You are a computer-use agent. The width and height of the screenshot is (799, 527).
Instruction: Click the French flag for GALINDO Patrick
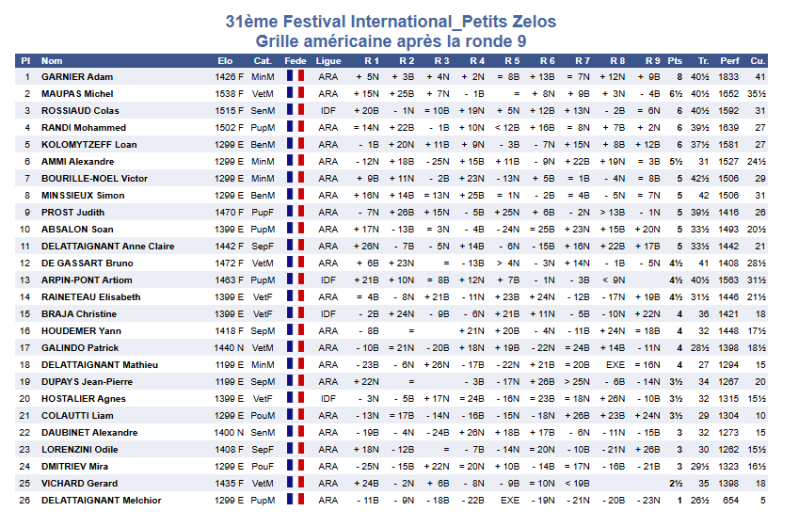(295, 348)
